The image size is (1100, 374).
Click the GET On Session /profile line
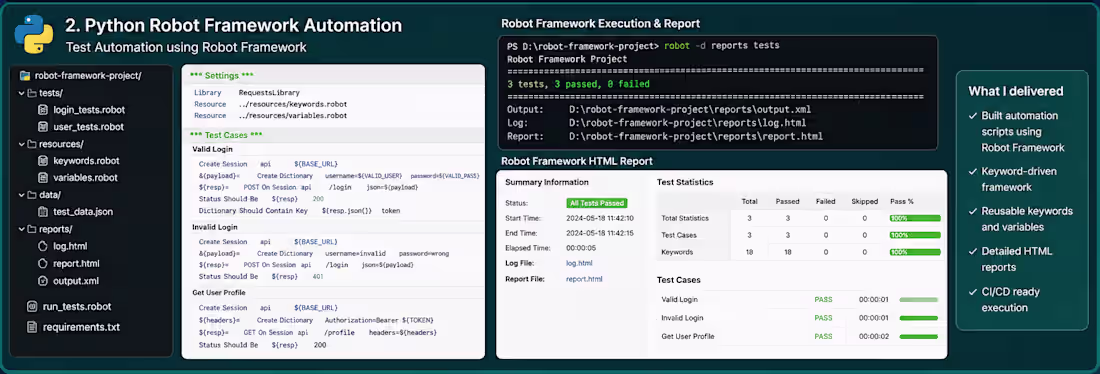[x=318, y=333]
